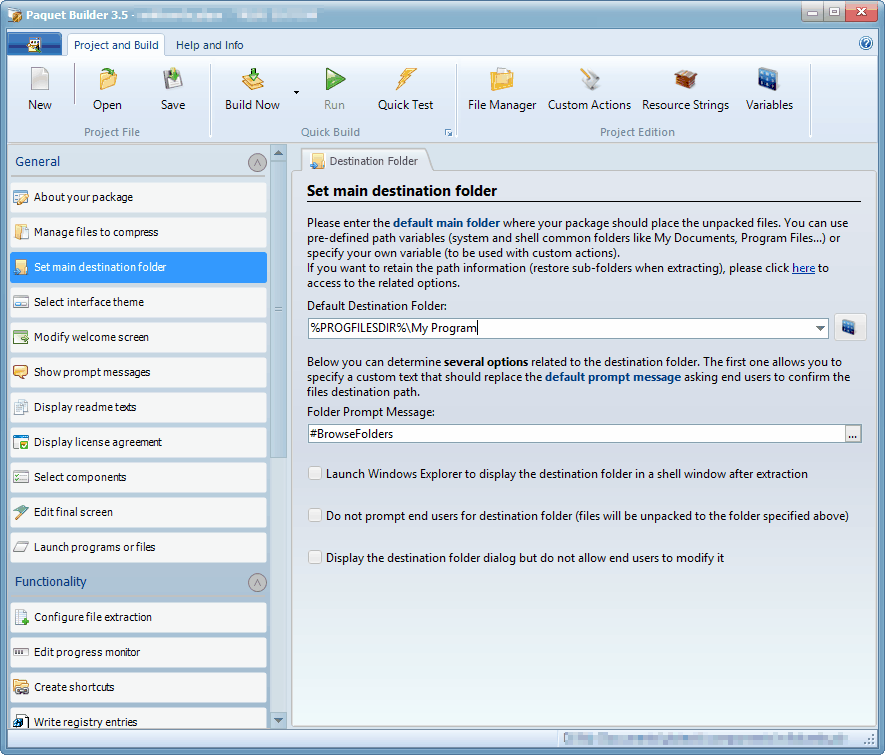The height and width of the screenshot is (755, 885).
Task: Collapse the General section
Action: click(x=256, y=161)
